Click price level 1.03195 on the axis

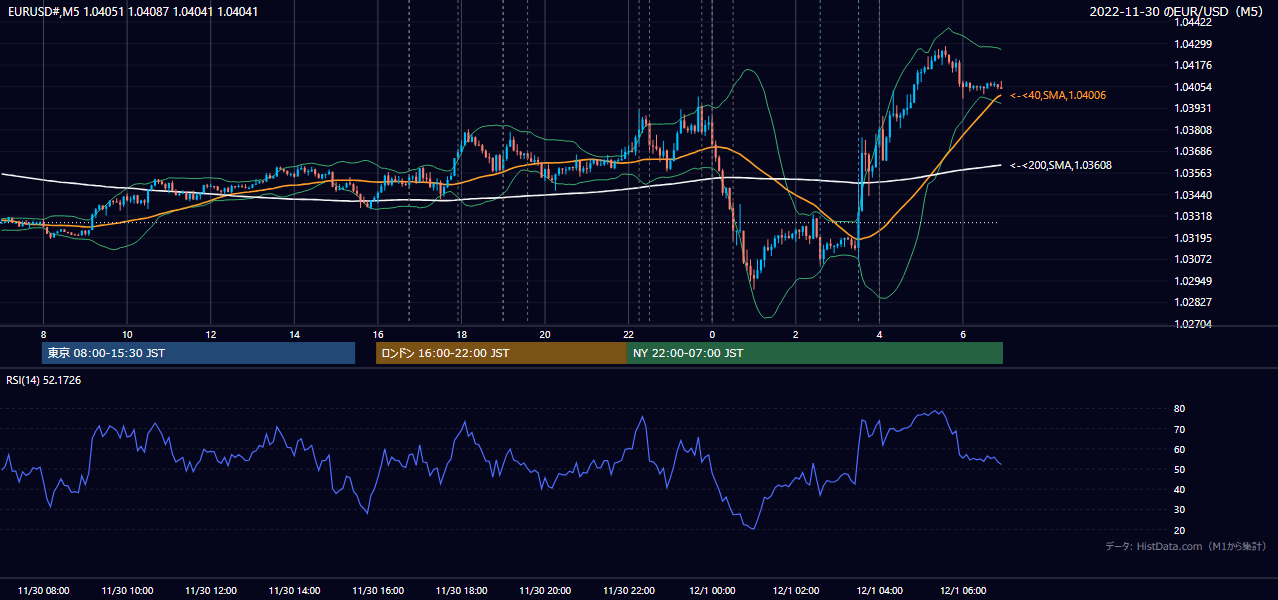click(x=1193, y=238)
